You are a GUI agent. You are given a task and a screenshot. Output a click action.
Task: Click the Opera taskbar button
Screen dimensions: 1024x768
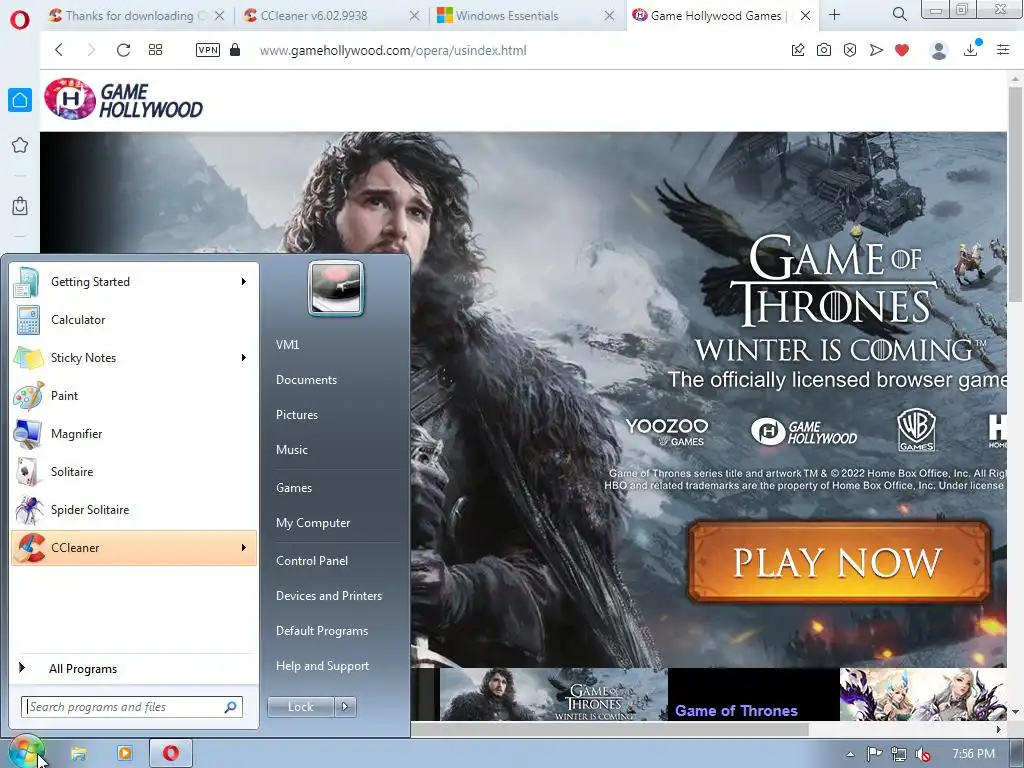tap(171, 754)
